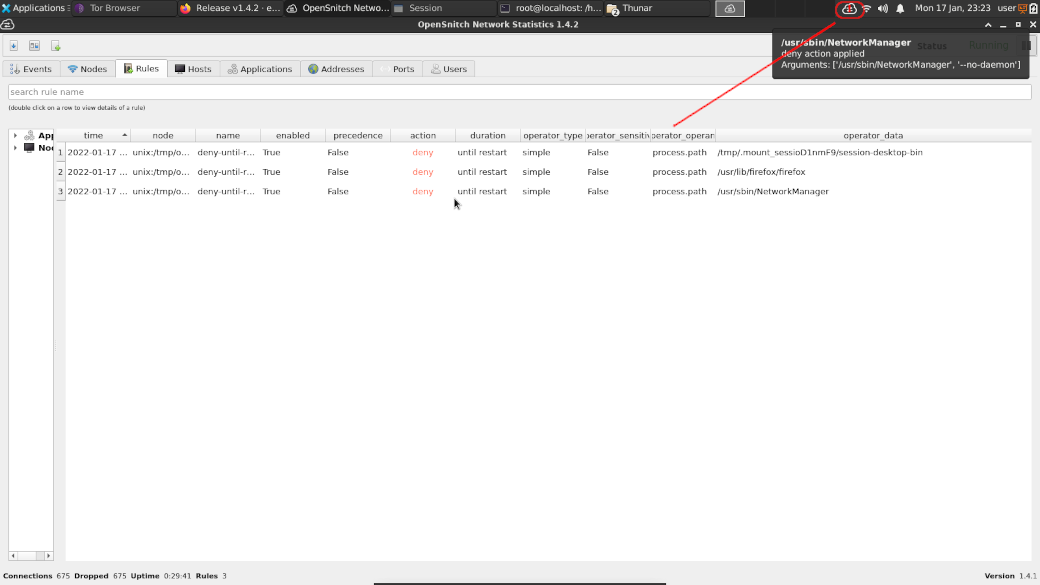Click the battery status tray icon

tap(1033, 9)
